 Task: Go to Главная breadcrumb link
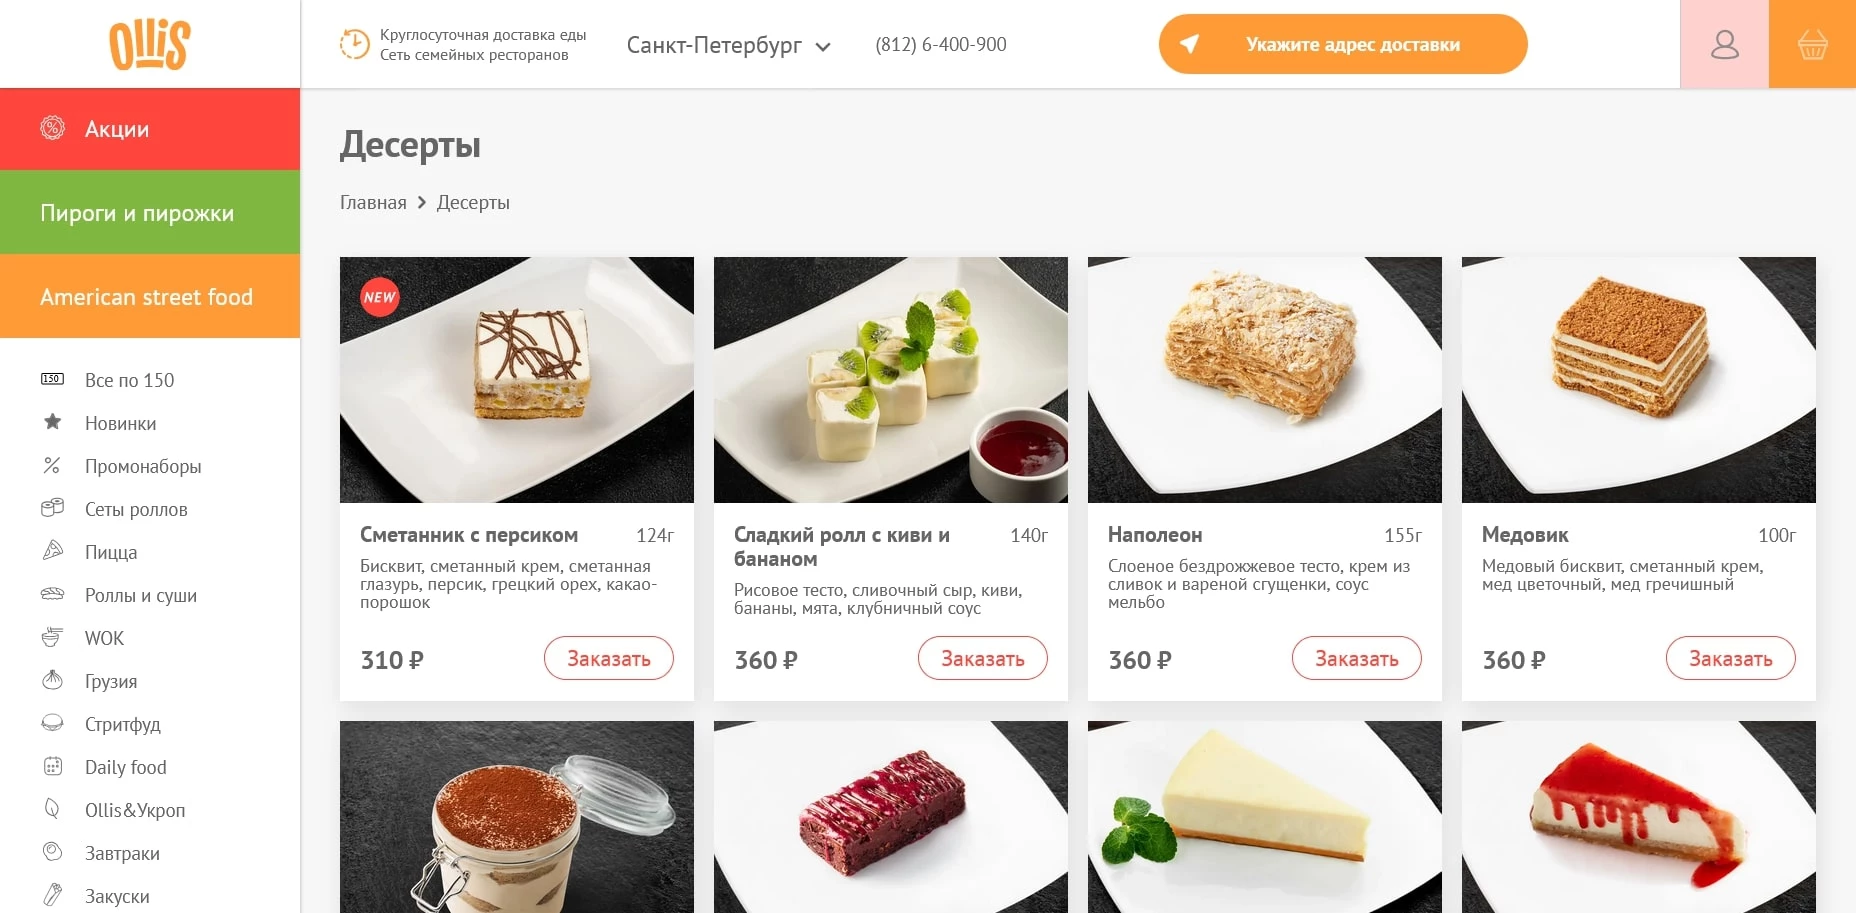coord(373,202)
